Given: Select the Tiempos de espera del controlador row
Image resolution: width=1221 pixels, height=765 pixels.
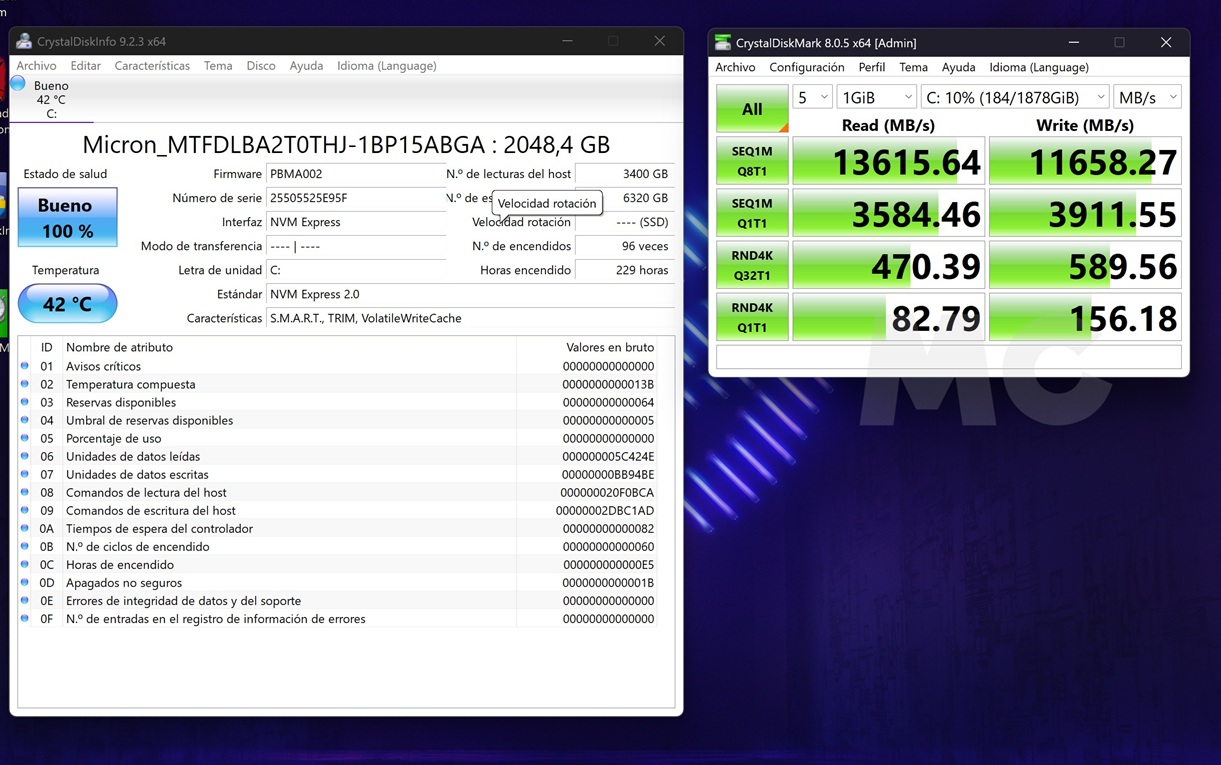Looking at the screenshot, I should 338,528.
